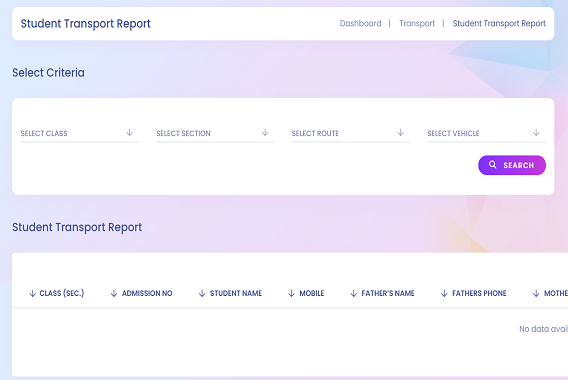Viewport: 568px width, 380px height.
Task: Sort by Mobile arrow icon
Action: click(x=291, y=293)
